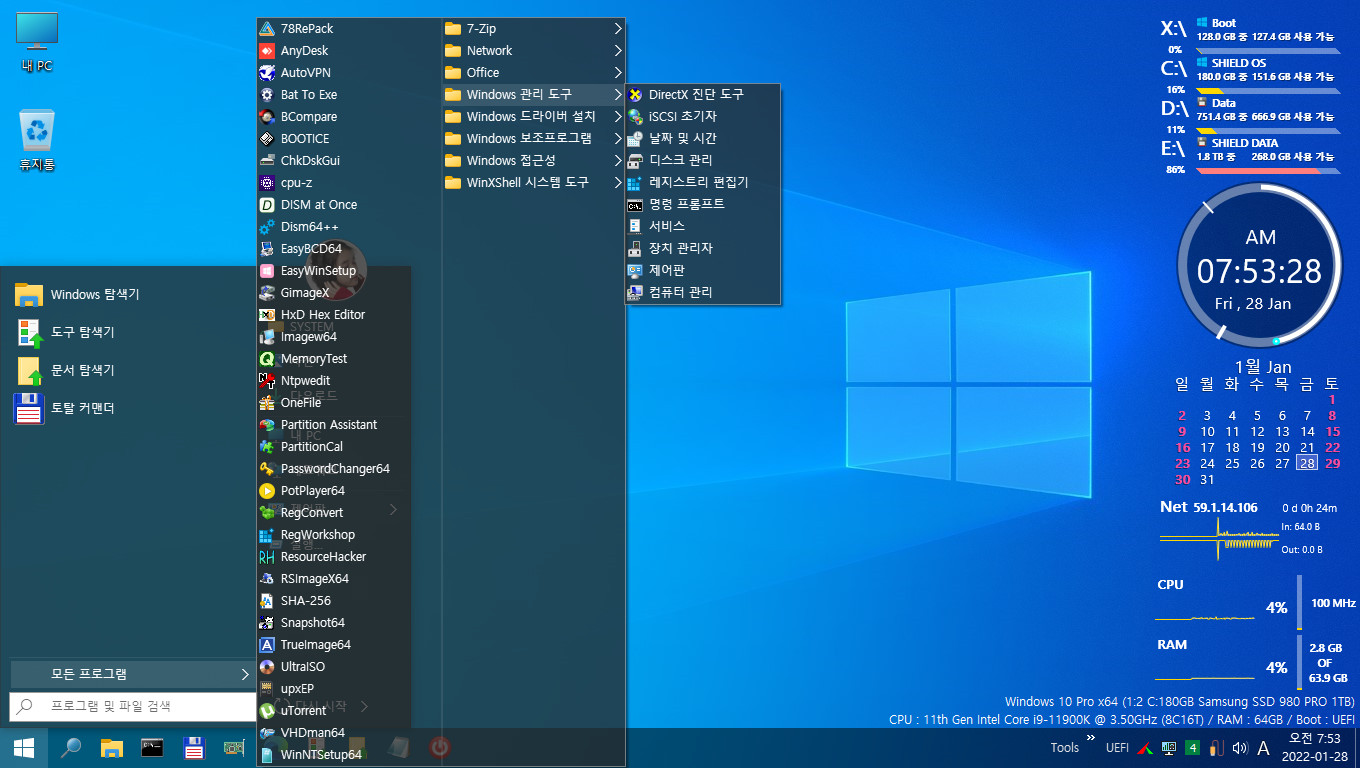Open ChkDskGui
The width and height of the screenshot is (1360, 768).
(349, 160)
